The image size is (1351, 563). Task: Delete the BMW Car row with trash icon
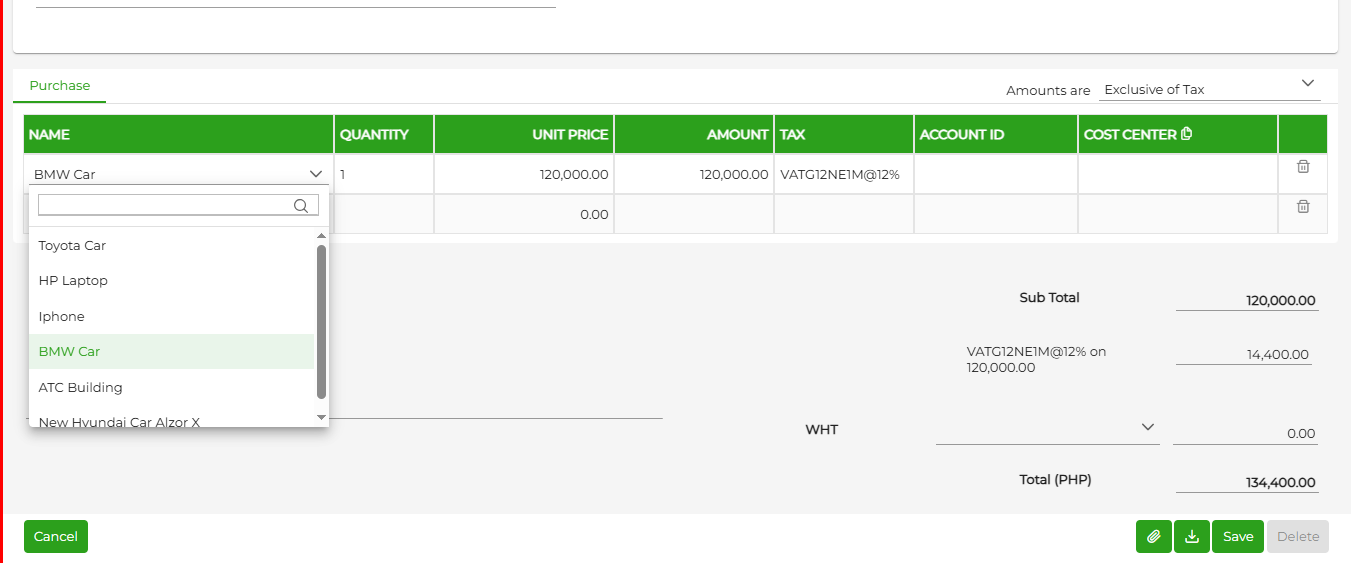tap(1303, 167)
